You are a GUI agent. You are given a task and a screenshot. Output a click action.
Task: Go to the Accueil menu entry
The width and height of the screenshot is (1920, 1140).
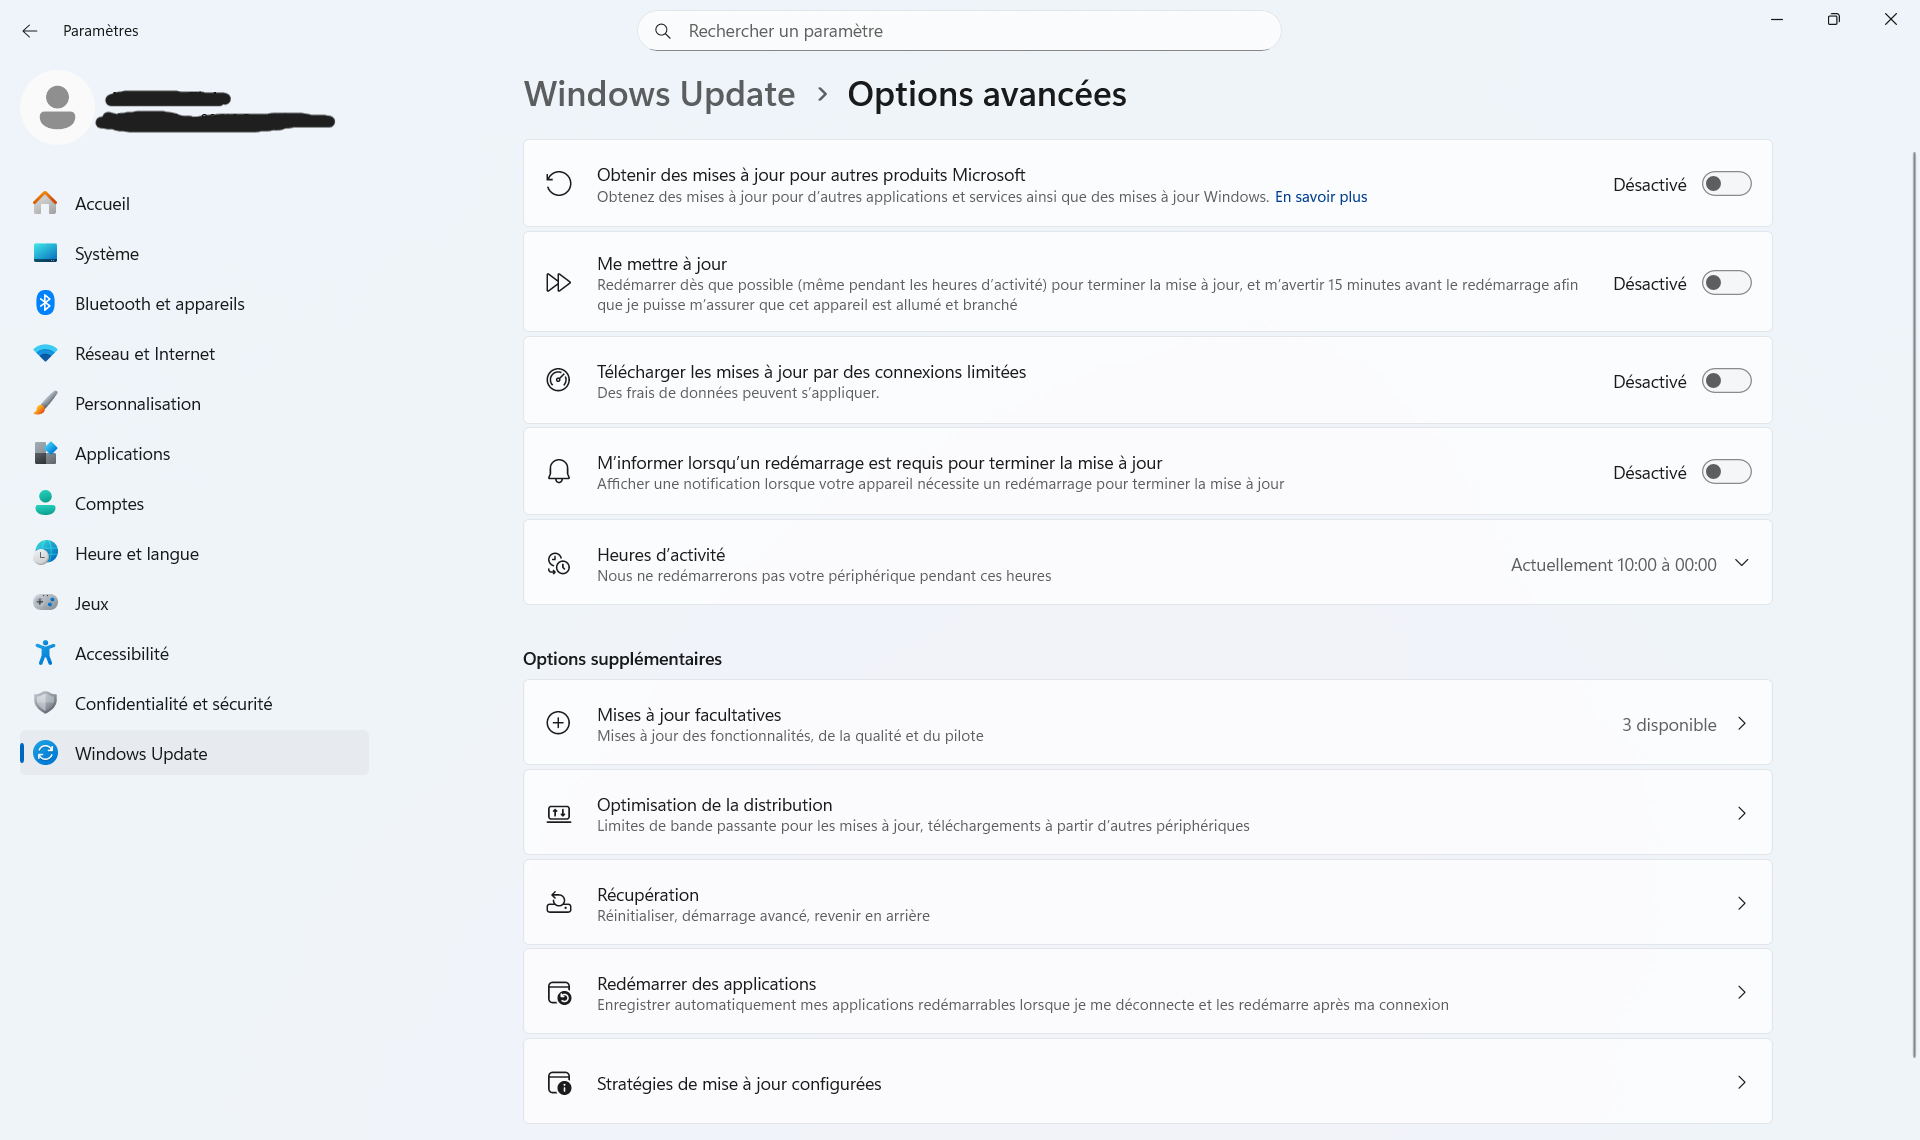[x=102, y=203]
